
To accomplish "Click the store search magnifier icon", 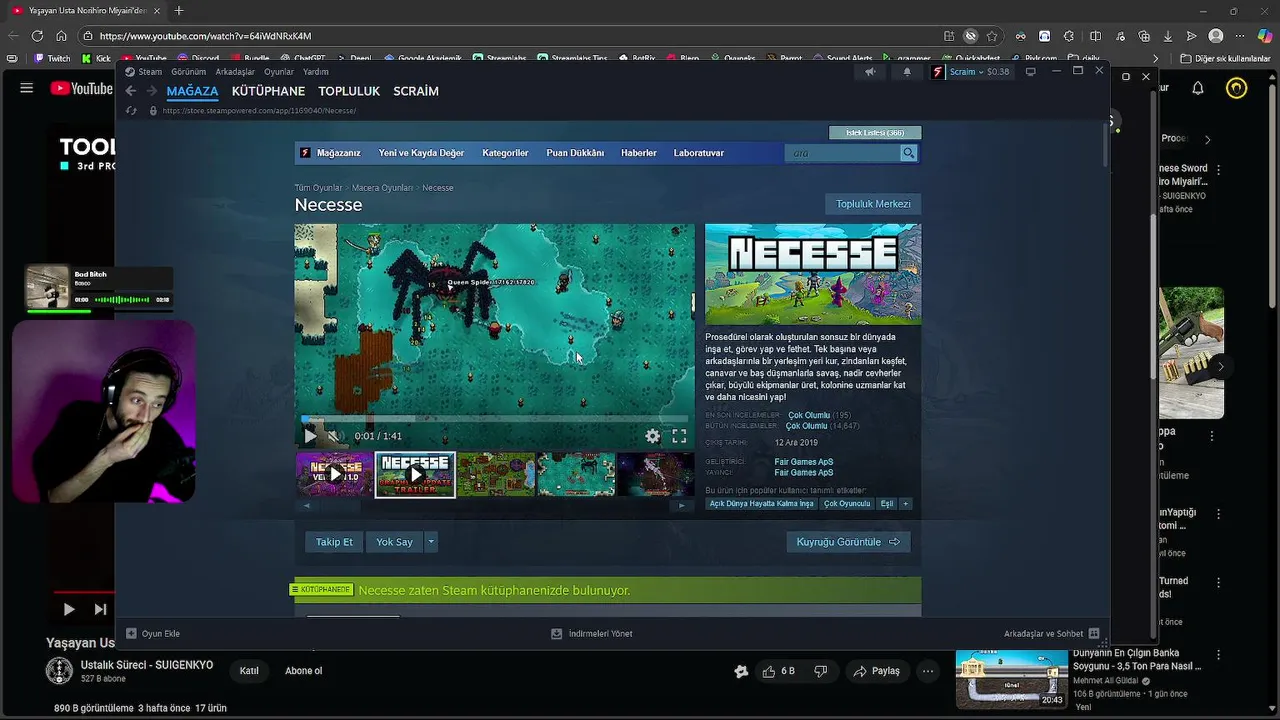I will tap(908, 153).
